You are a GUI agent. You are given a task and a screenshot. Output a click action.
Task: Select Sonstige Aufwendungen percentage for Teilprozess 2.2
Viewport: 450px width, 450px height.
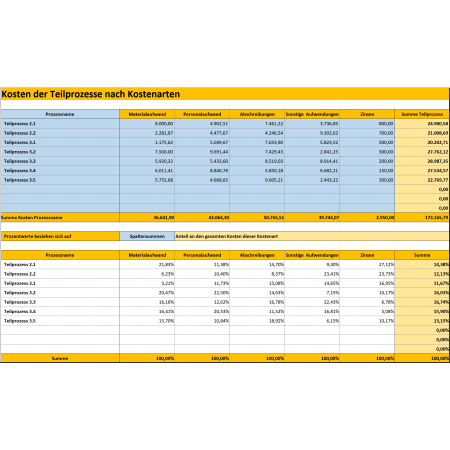(312, 274)
